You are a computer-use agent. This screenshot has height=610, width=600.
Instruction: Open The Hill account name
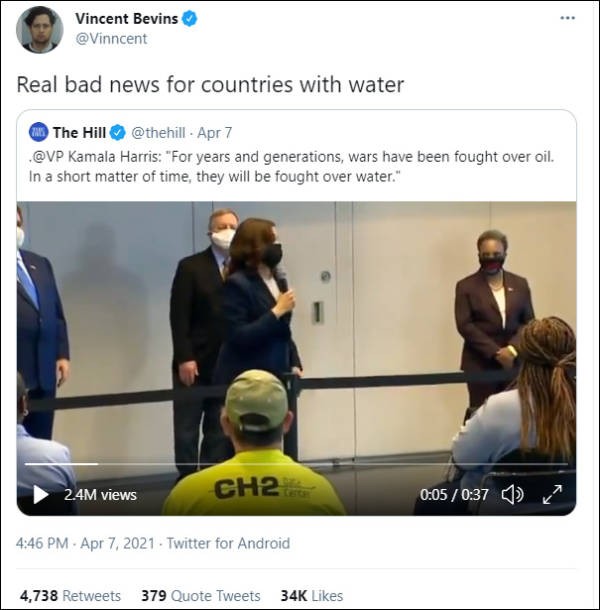coord(79,132)
